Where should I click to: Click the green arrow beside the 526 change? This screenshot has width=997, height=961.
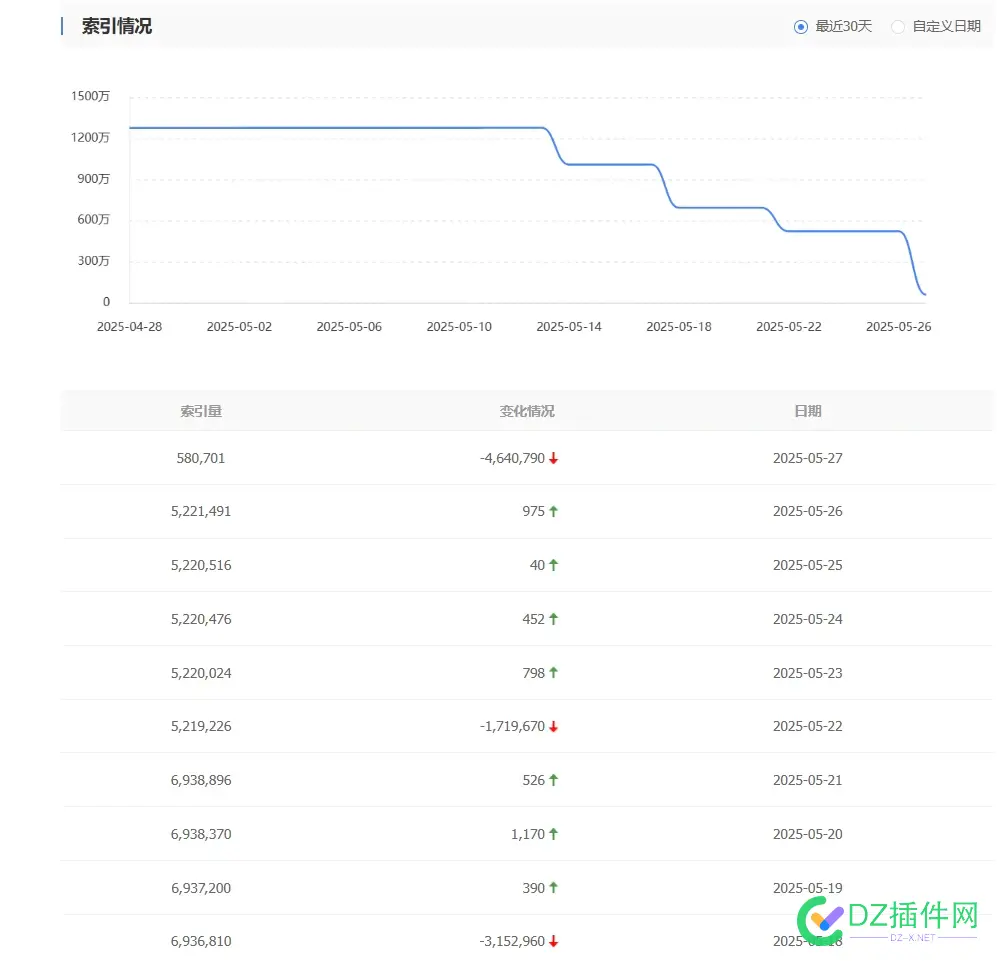[553, 780]
